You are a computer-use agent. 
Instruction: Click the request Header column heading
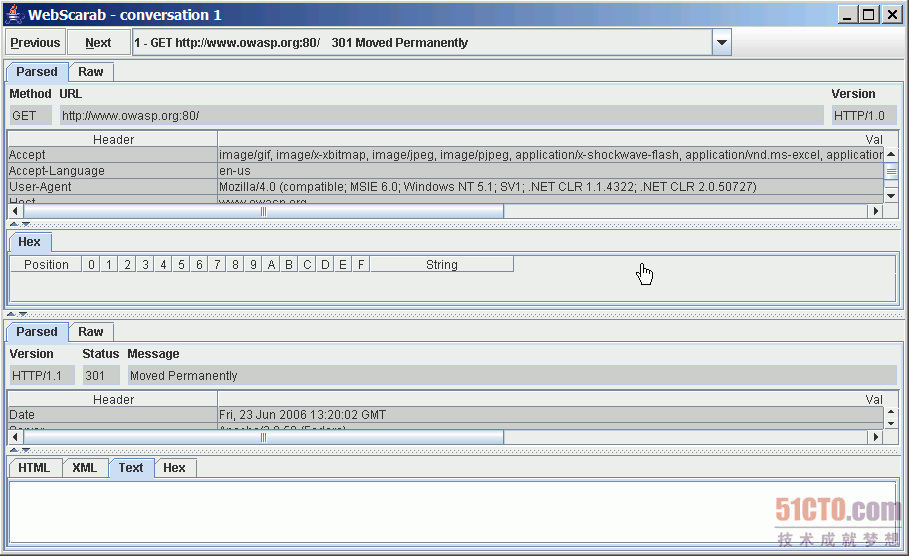click(113, 139)
